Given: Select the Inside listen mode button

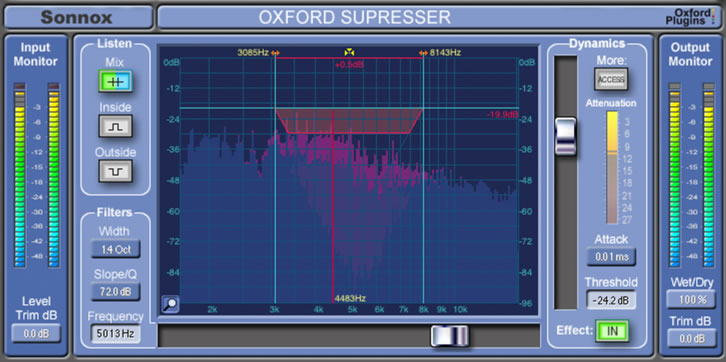Looking at the screenshot, I should pos(115,126).
